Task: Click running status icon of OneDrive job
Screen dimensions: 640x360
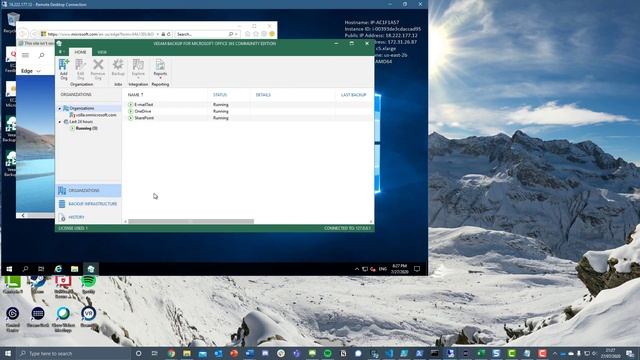Action: [131, 111]
